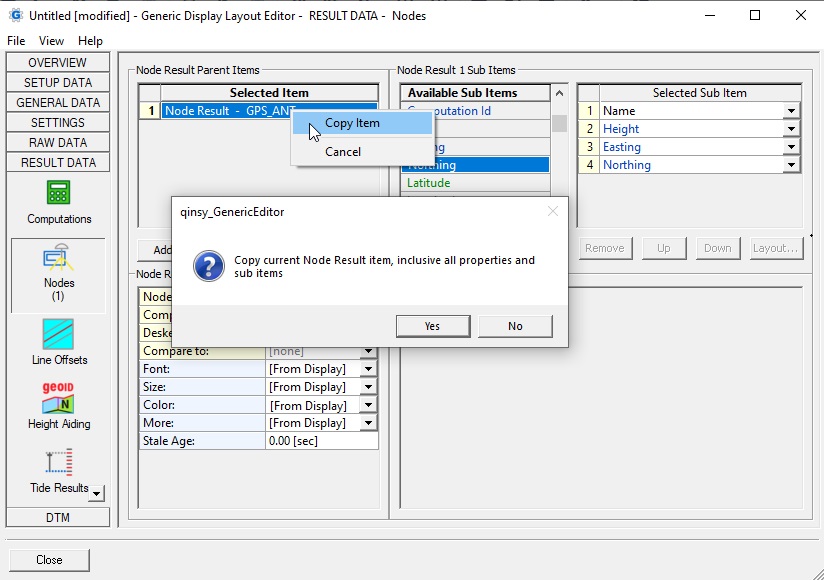Click the Height Aiding geoid icon

coord(58,397)
